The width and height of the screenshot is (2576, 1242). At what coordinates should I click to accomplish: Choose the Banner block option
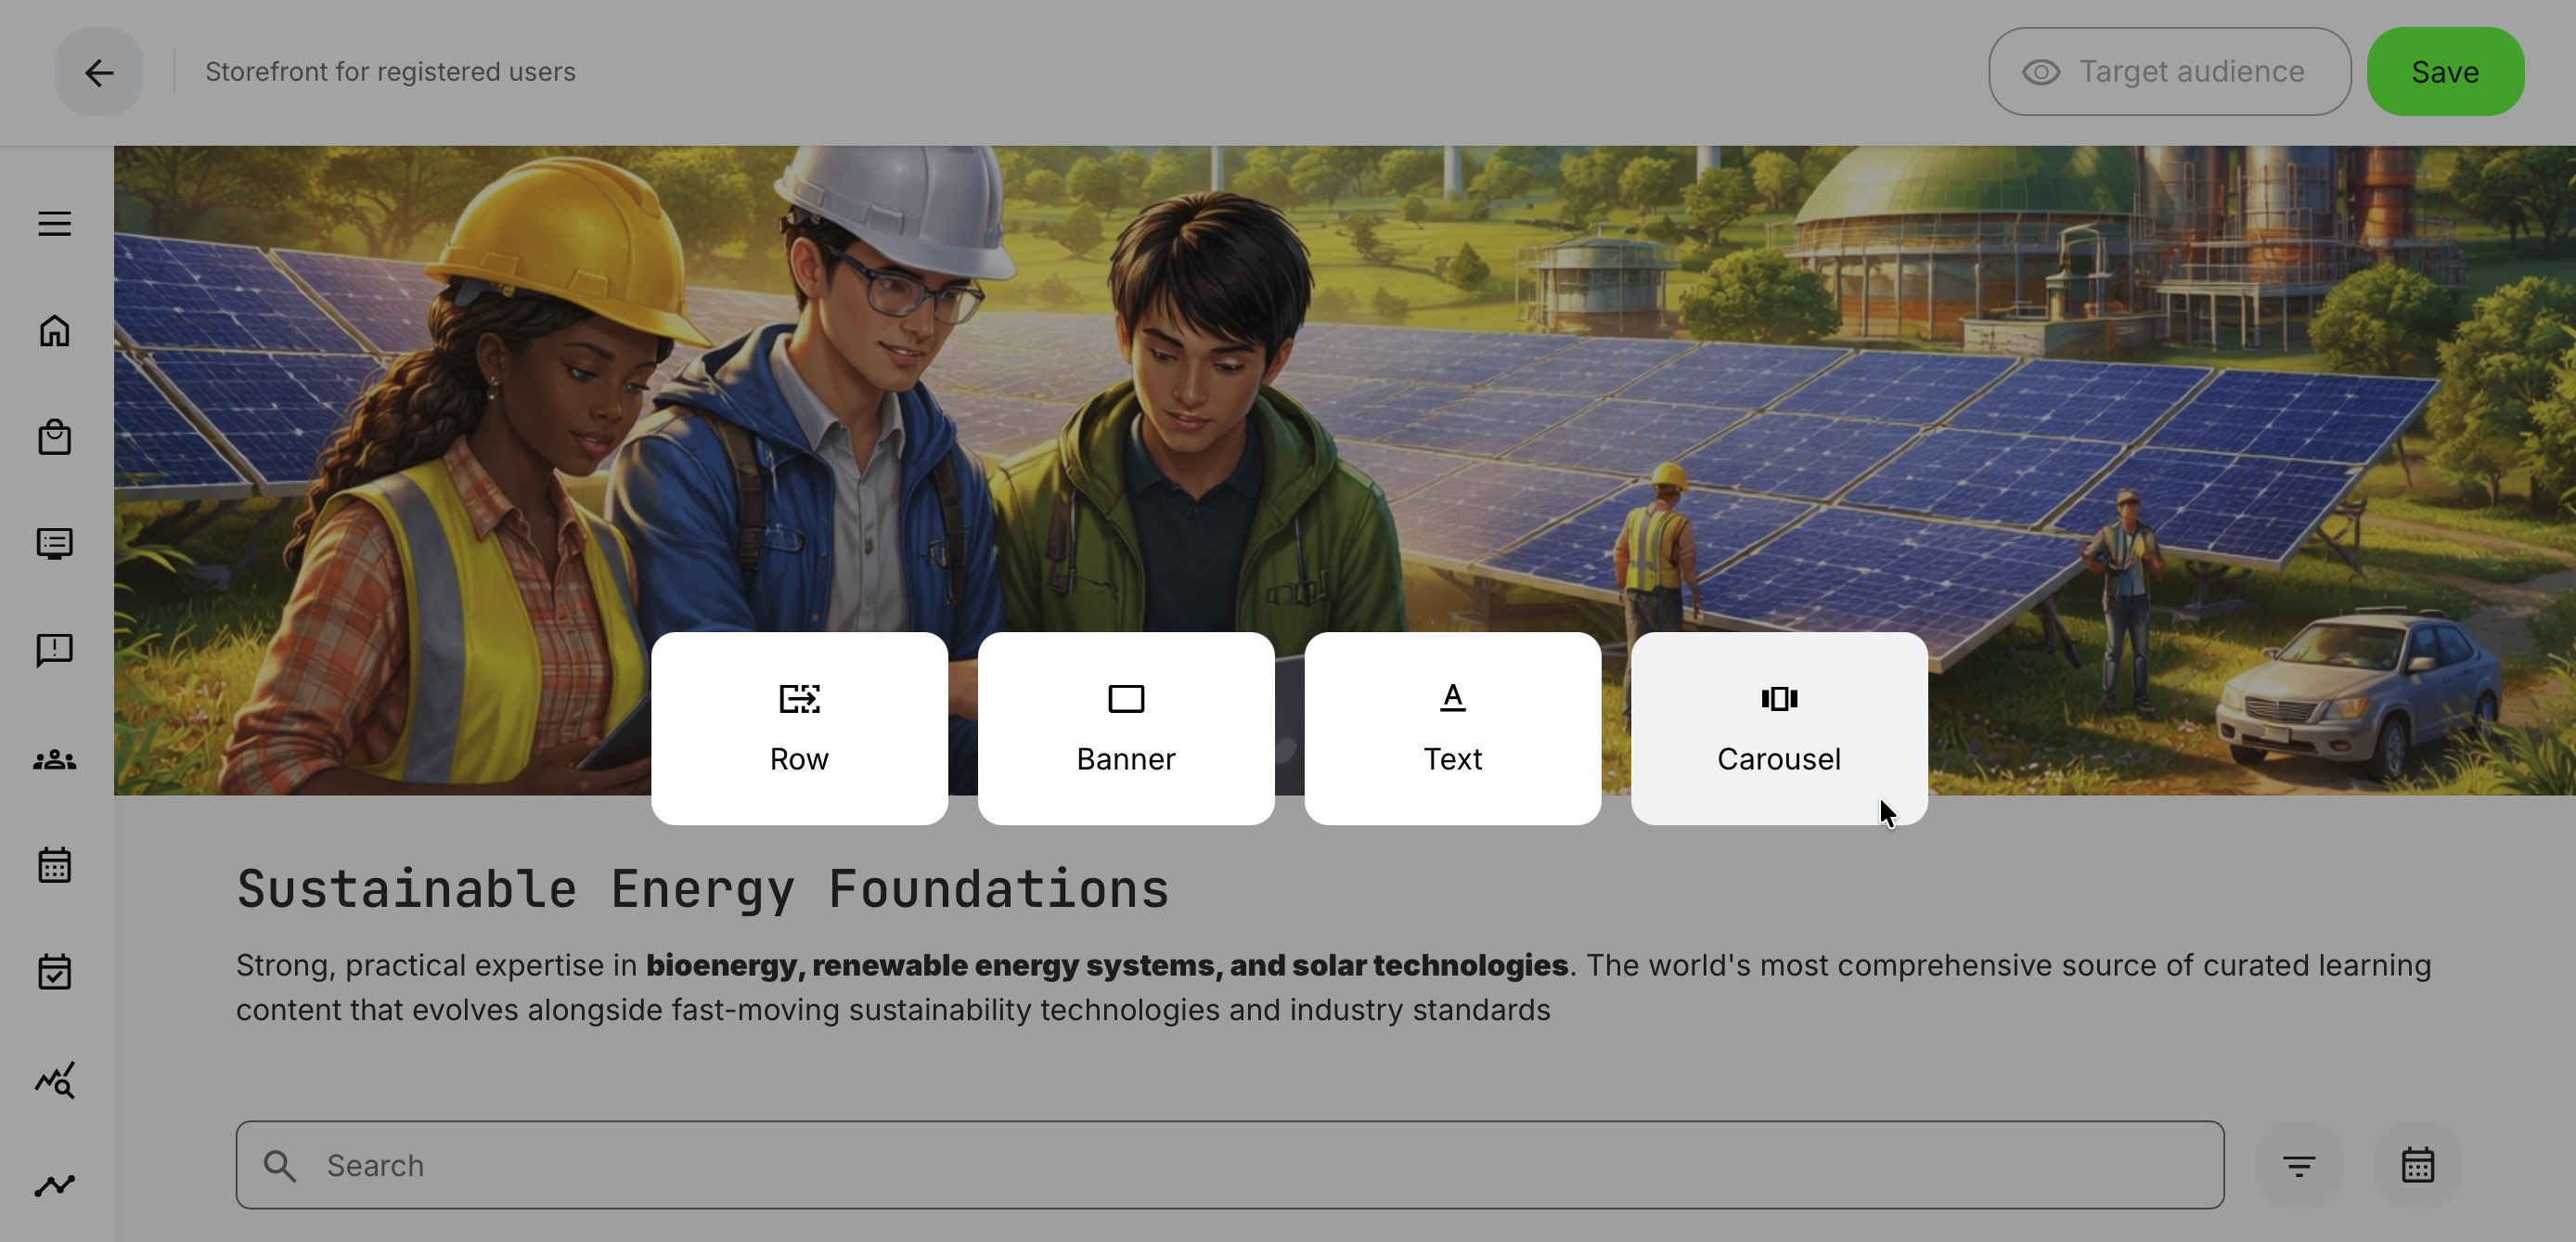point(1125,728)
